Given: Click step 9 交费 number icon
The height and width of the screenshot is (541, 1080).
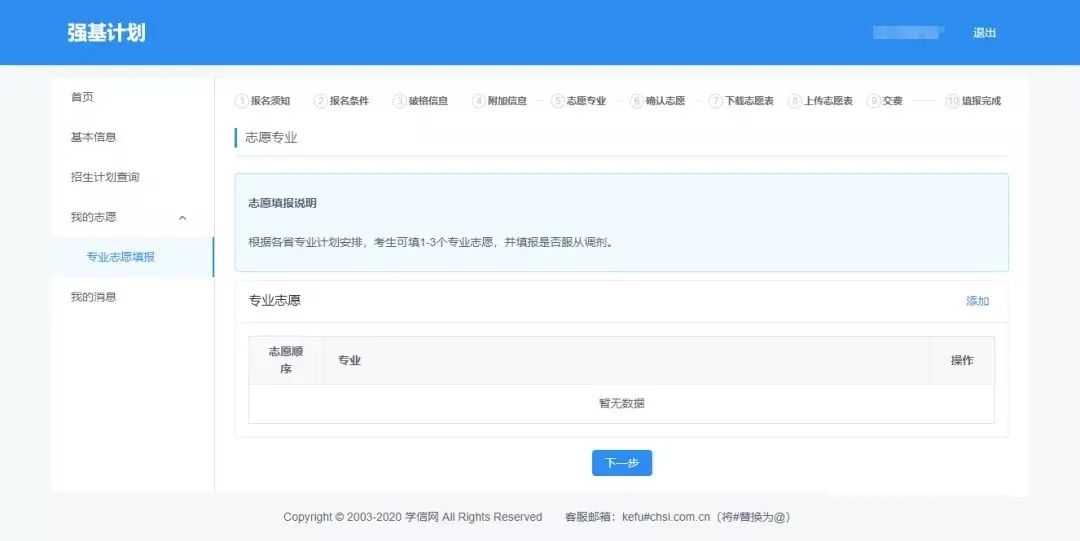Looking at the screenshot, I should coord(873,101).
